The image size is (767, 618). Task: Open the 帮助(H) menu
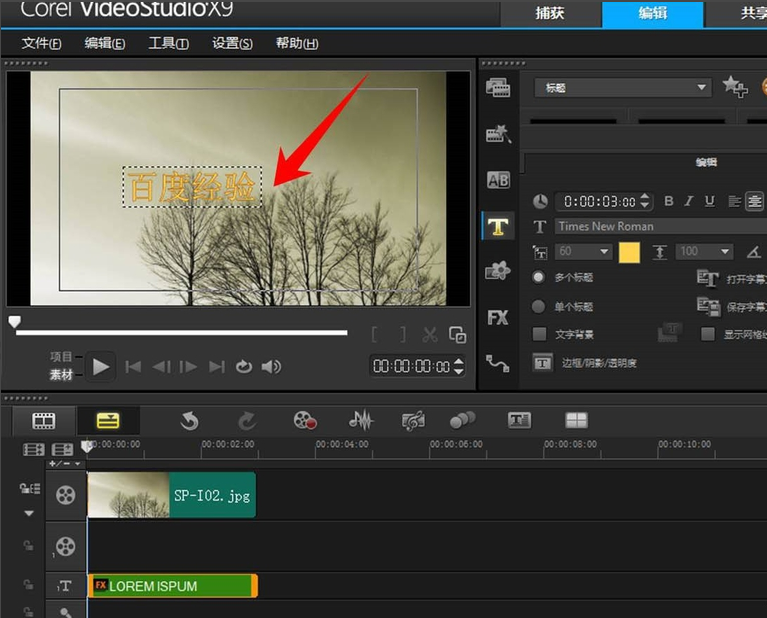click(x=297, y=44)
